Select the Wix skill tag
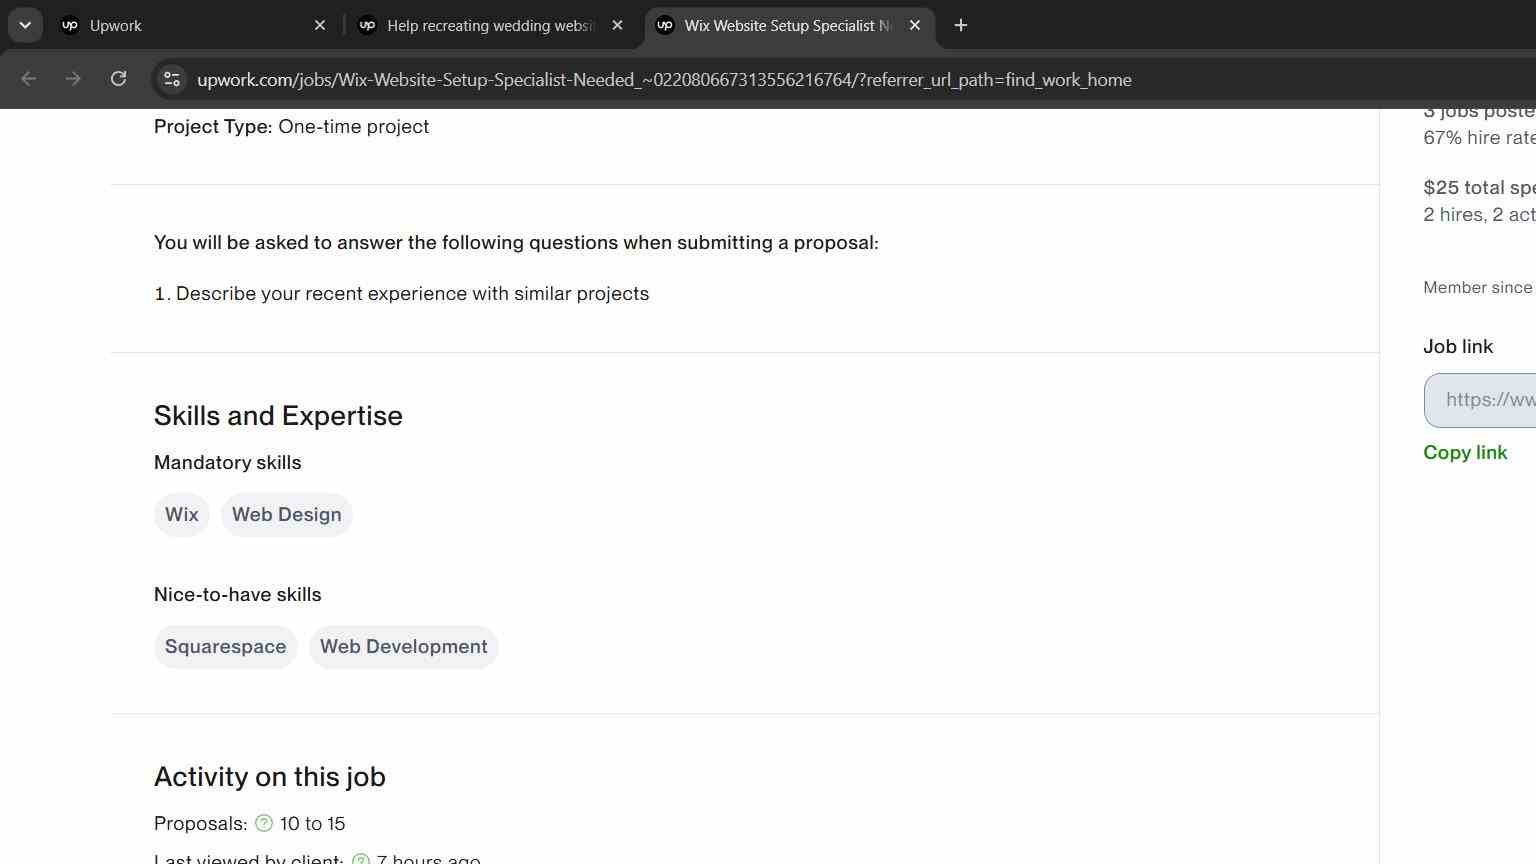This screenshot has height=864, width=1536. 181,515
